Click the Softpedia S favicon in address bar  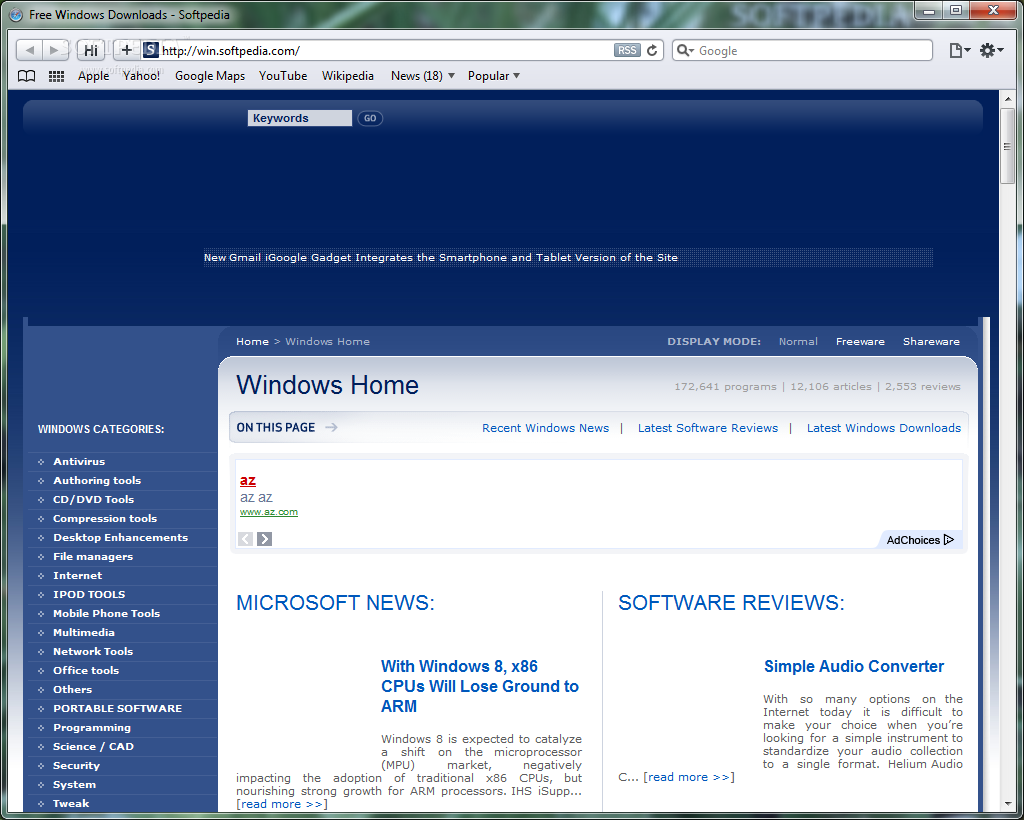[151, 50]
